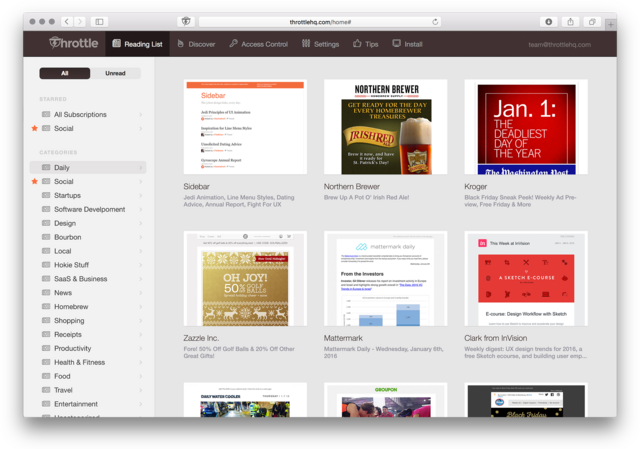Click the Shopping envelope icon
This screenshot has width=640, height=449.
point(46,320)
